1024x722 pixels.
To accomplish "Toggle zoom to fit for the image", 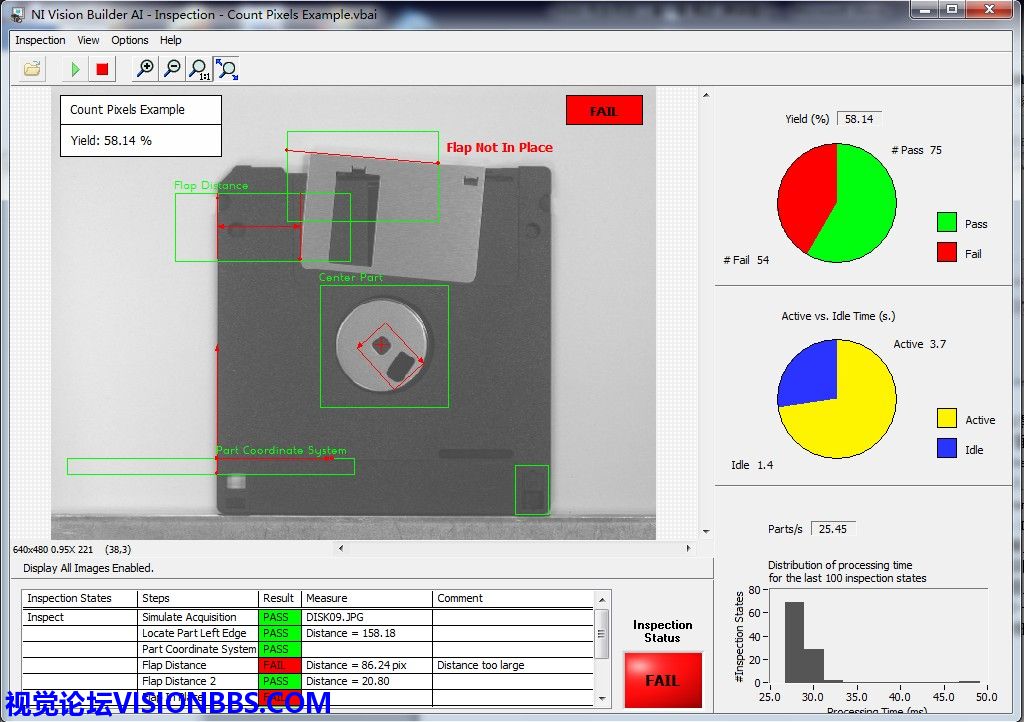I will (x=227, y=69).
